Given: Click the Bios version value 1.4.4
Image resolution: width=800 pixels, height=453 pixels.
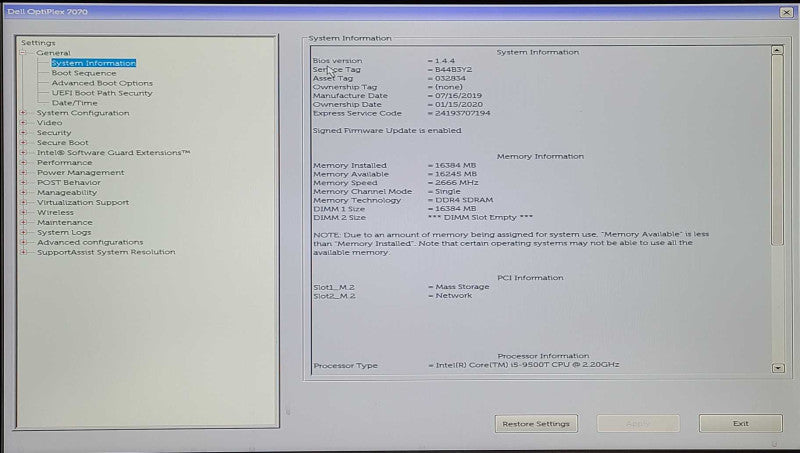Looking at the screenshot, I should point(444,61).
